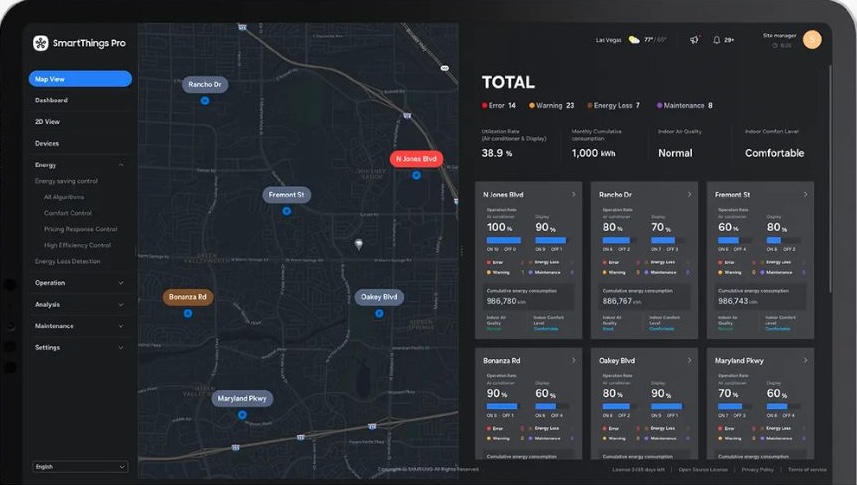
Task: Click the 1,000 kWh monthly consumption value
Action: 594,153
